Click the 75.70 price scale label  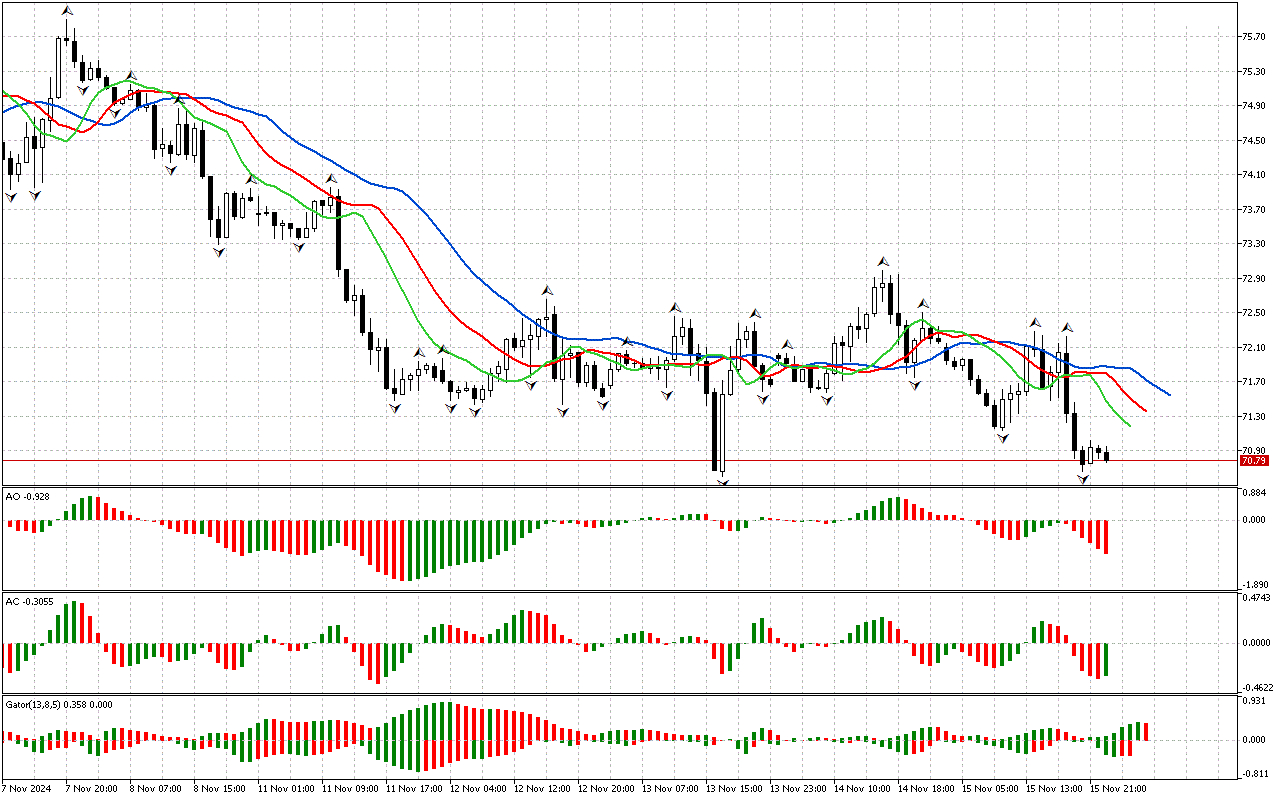point(1252,37)
